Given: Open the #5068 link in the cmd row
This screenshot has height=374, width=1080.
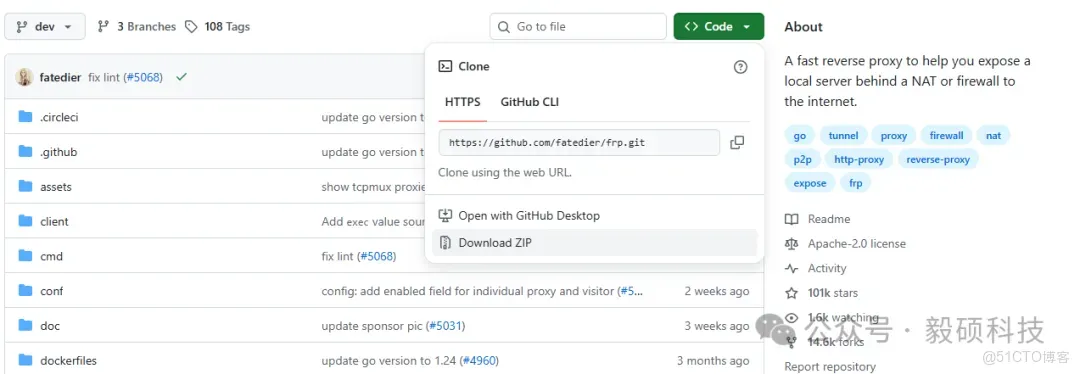Looking at the screenshot, I should tap(376, 256).
